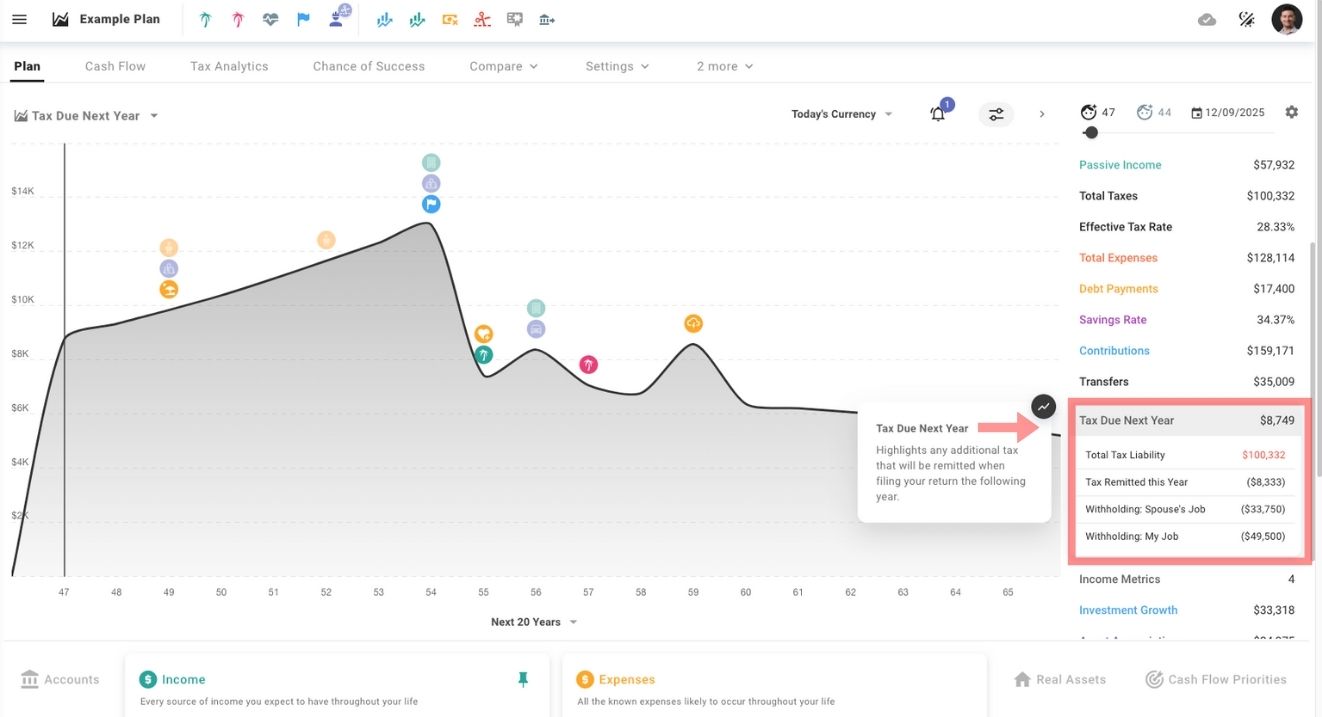
Task: Select the spouse age 44 toggle
Action: click(x=1154, y=113)
